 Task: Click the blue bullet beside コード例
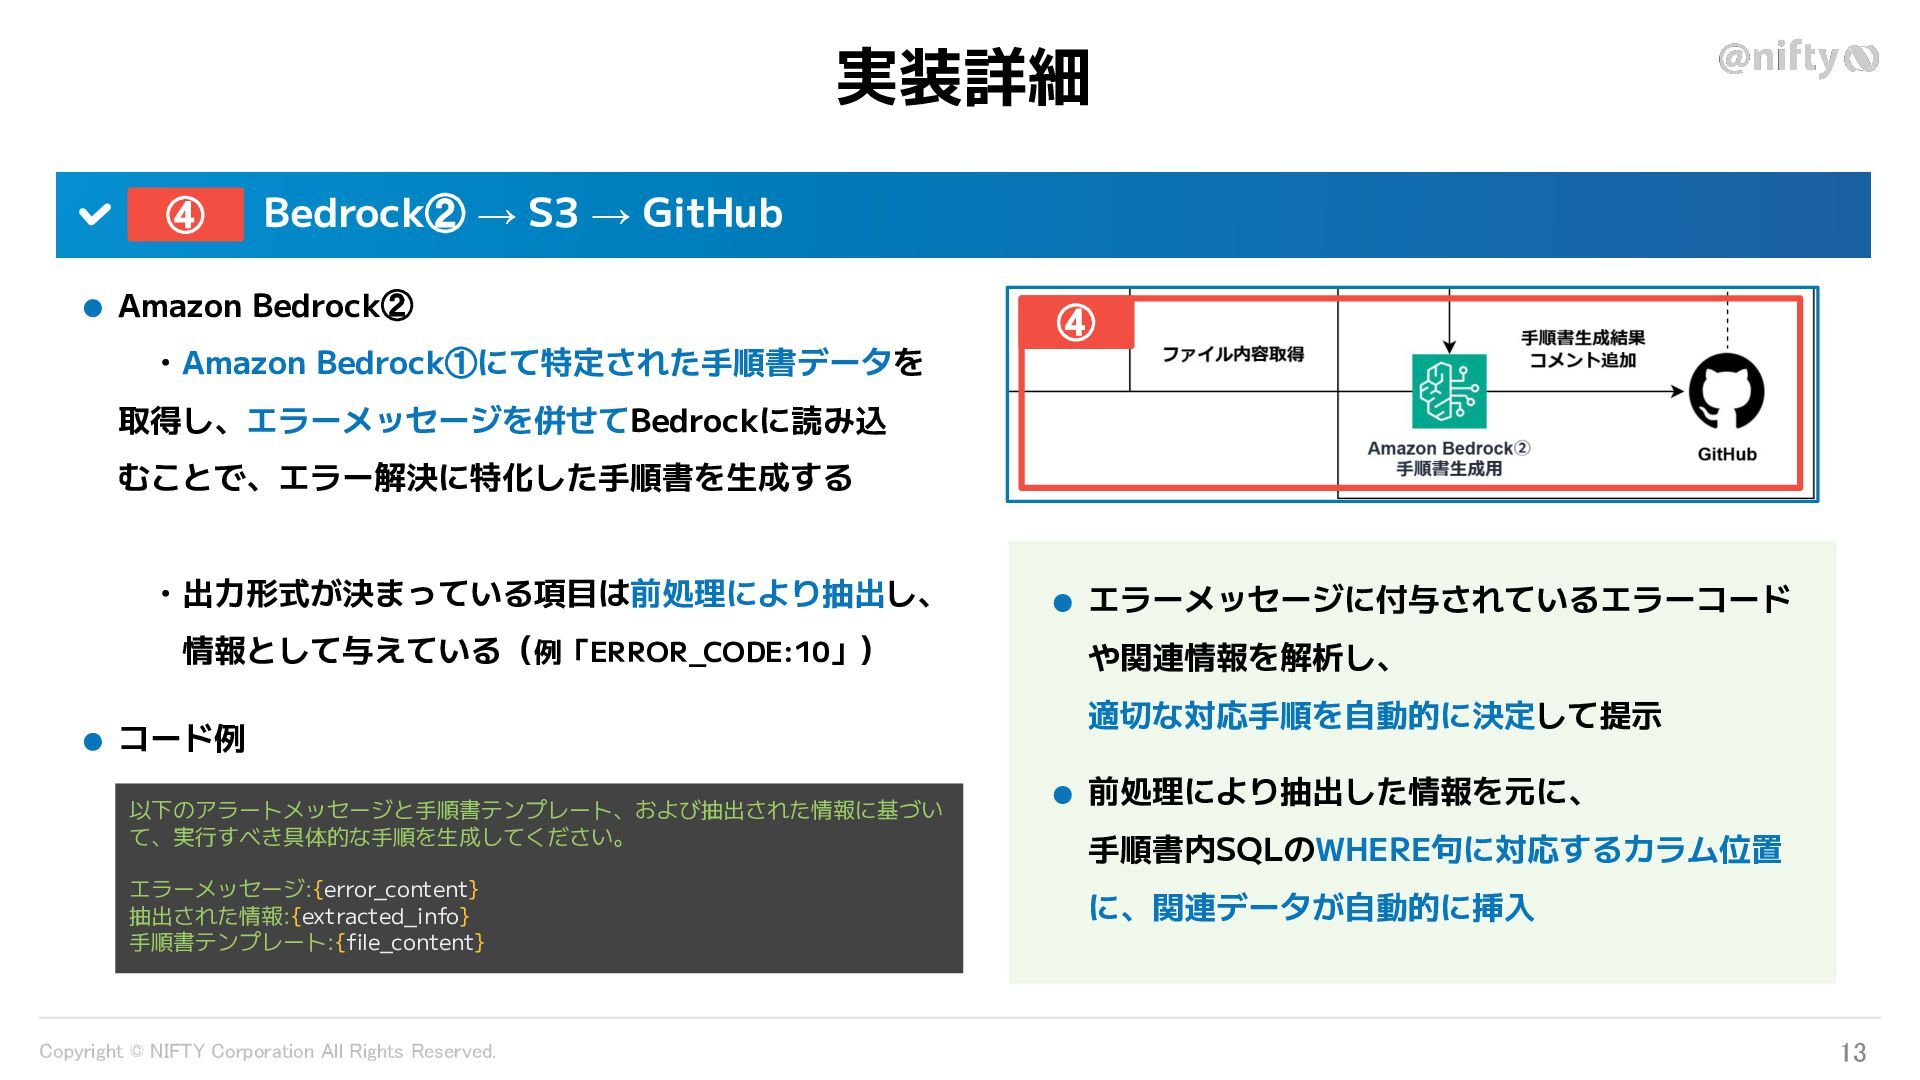point(93,742)
